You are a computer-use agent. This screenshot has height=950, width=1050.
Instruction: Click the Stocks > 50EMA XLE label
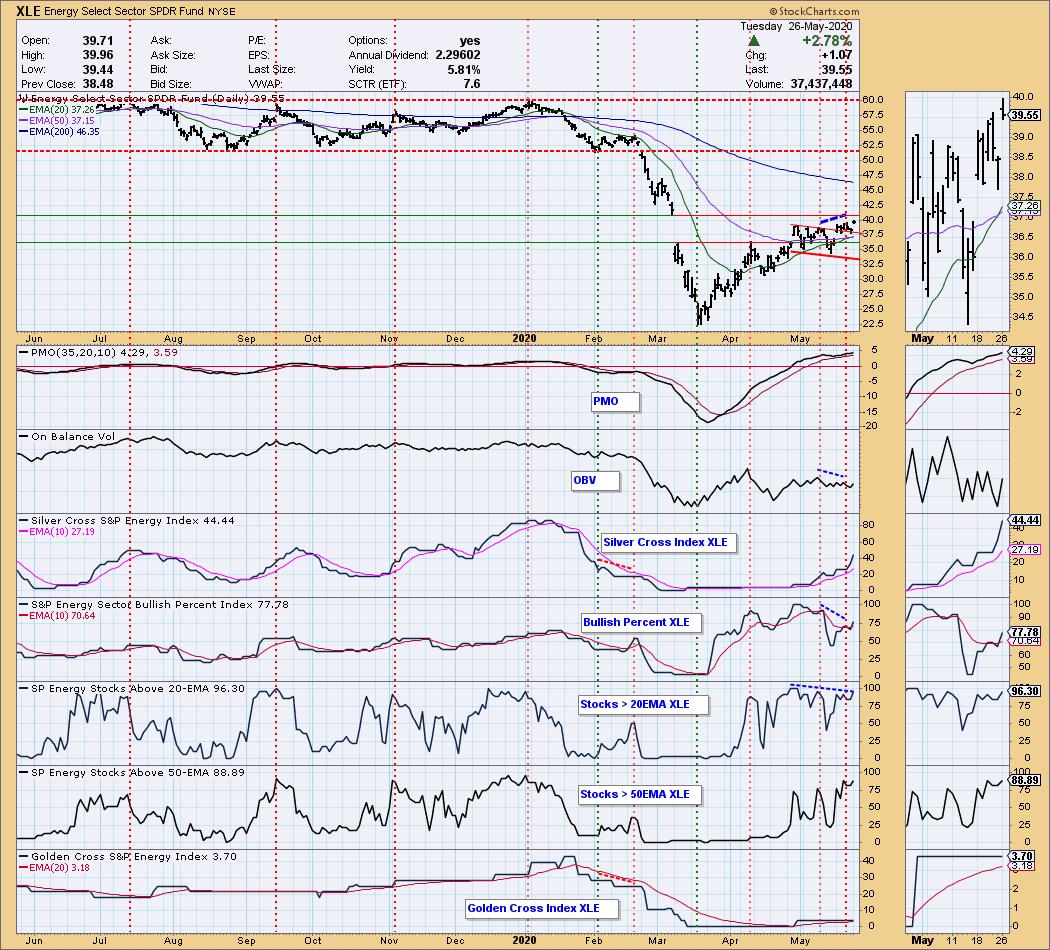pos(640,794)
